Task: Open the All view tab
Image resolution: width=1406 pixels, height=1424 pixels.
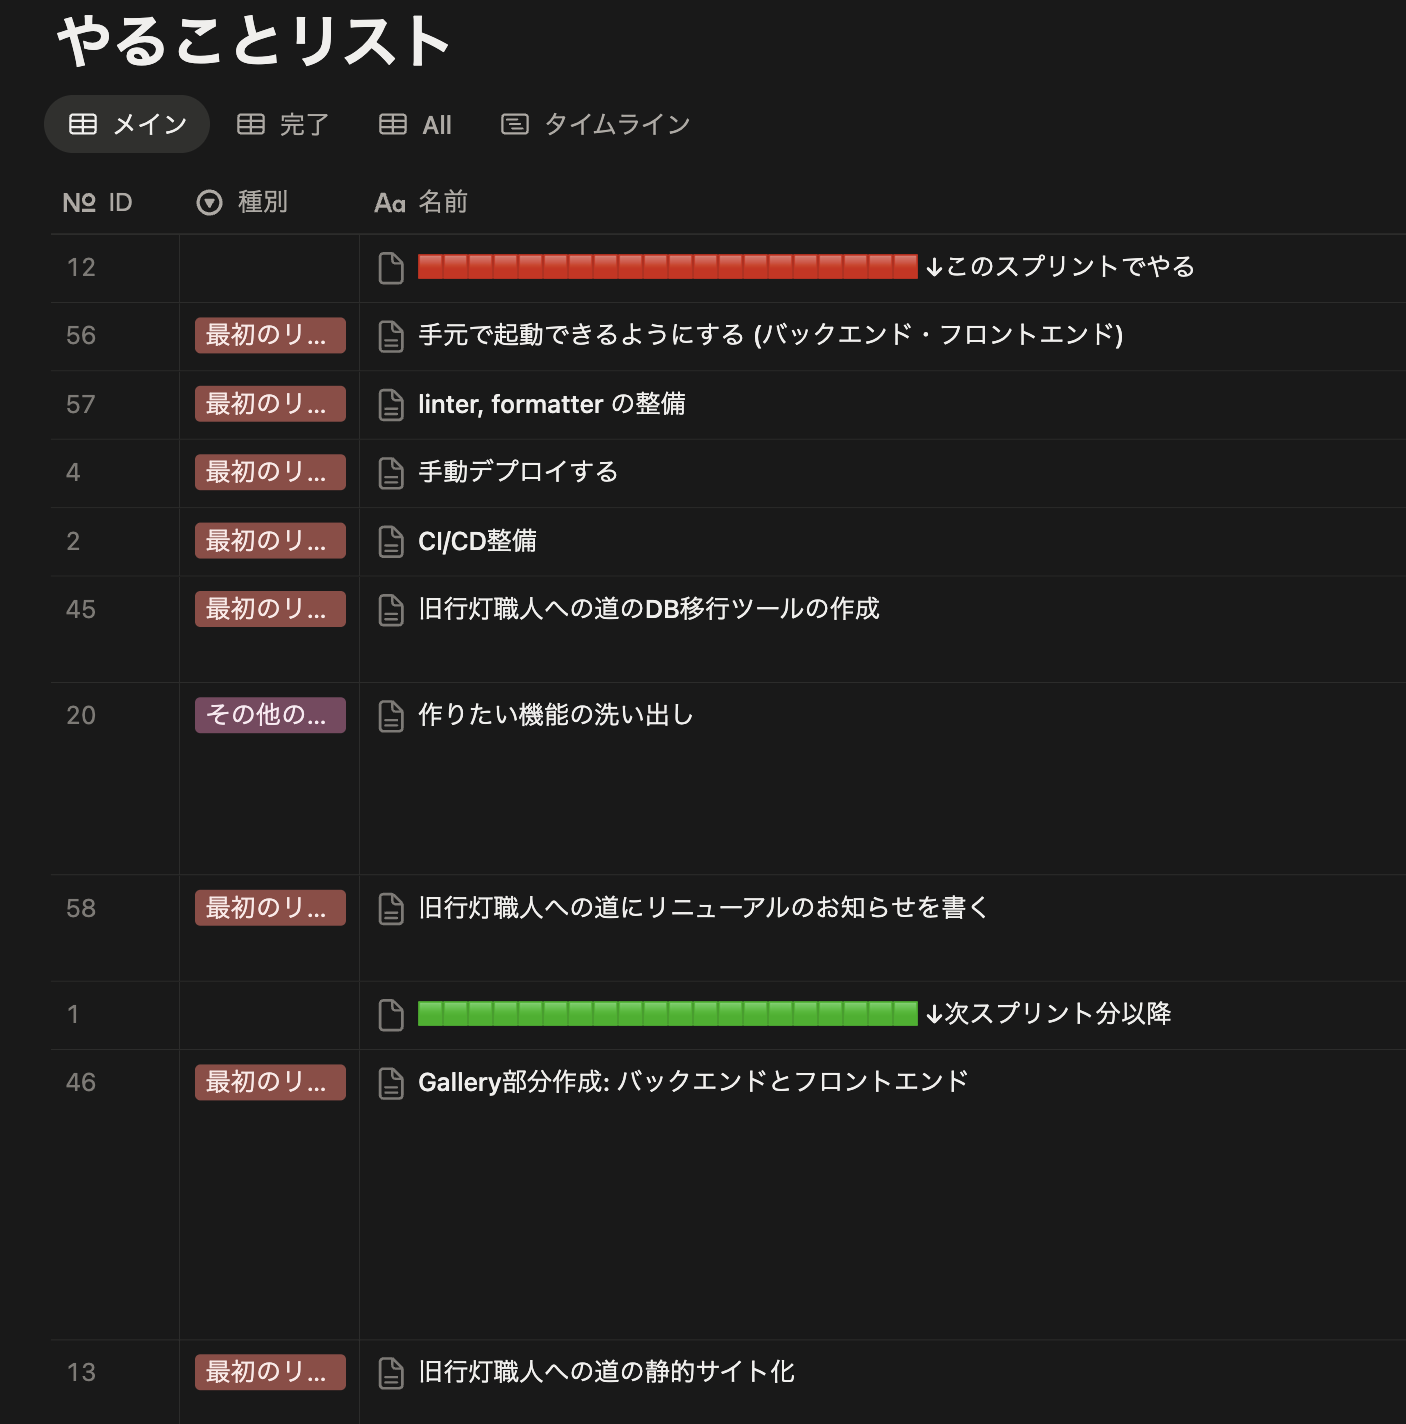Action: tap(416, 125)
